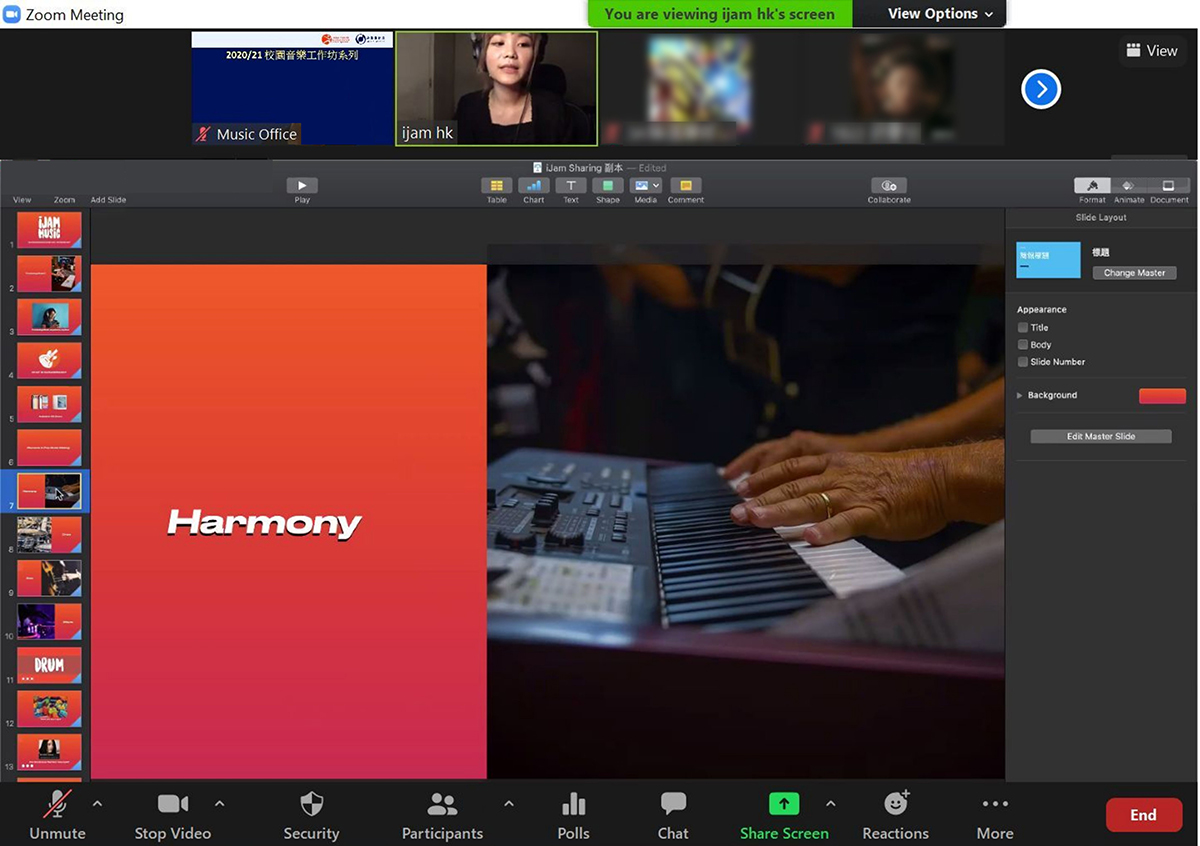Click the Change Master button
This screenshot has width=1200, height=846.
pyautogui.click(x=1134, y=273)
